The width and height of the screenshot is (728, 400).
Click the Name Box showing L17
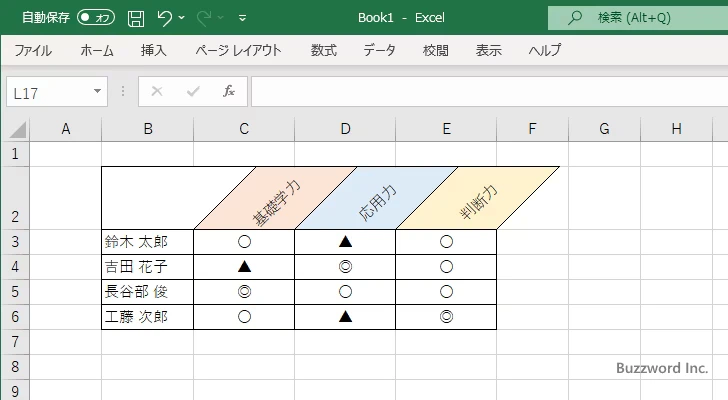point(49,92)
